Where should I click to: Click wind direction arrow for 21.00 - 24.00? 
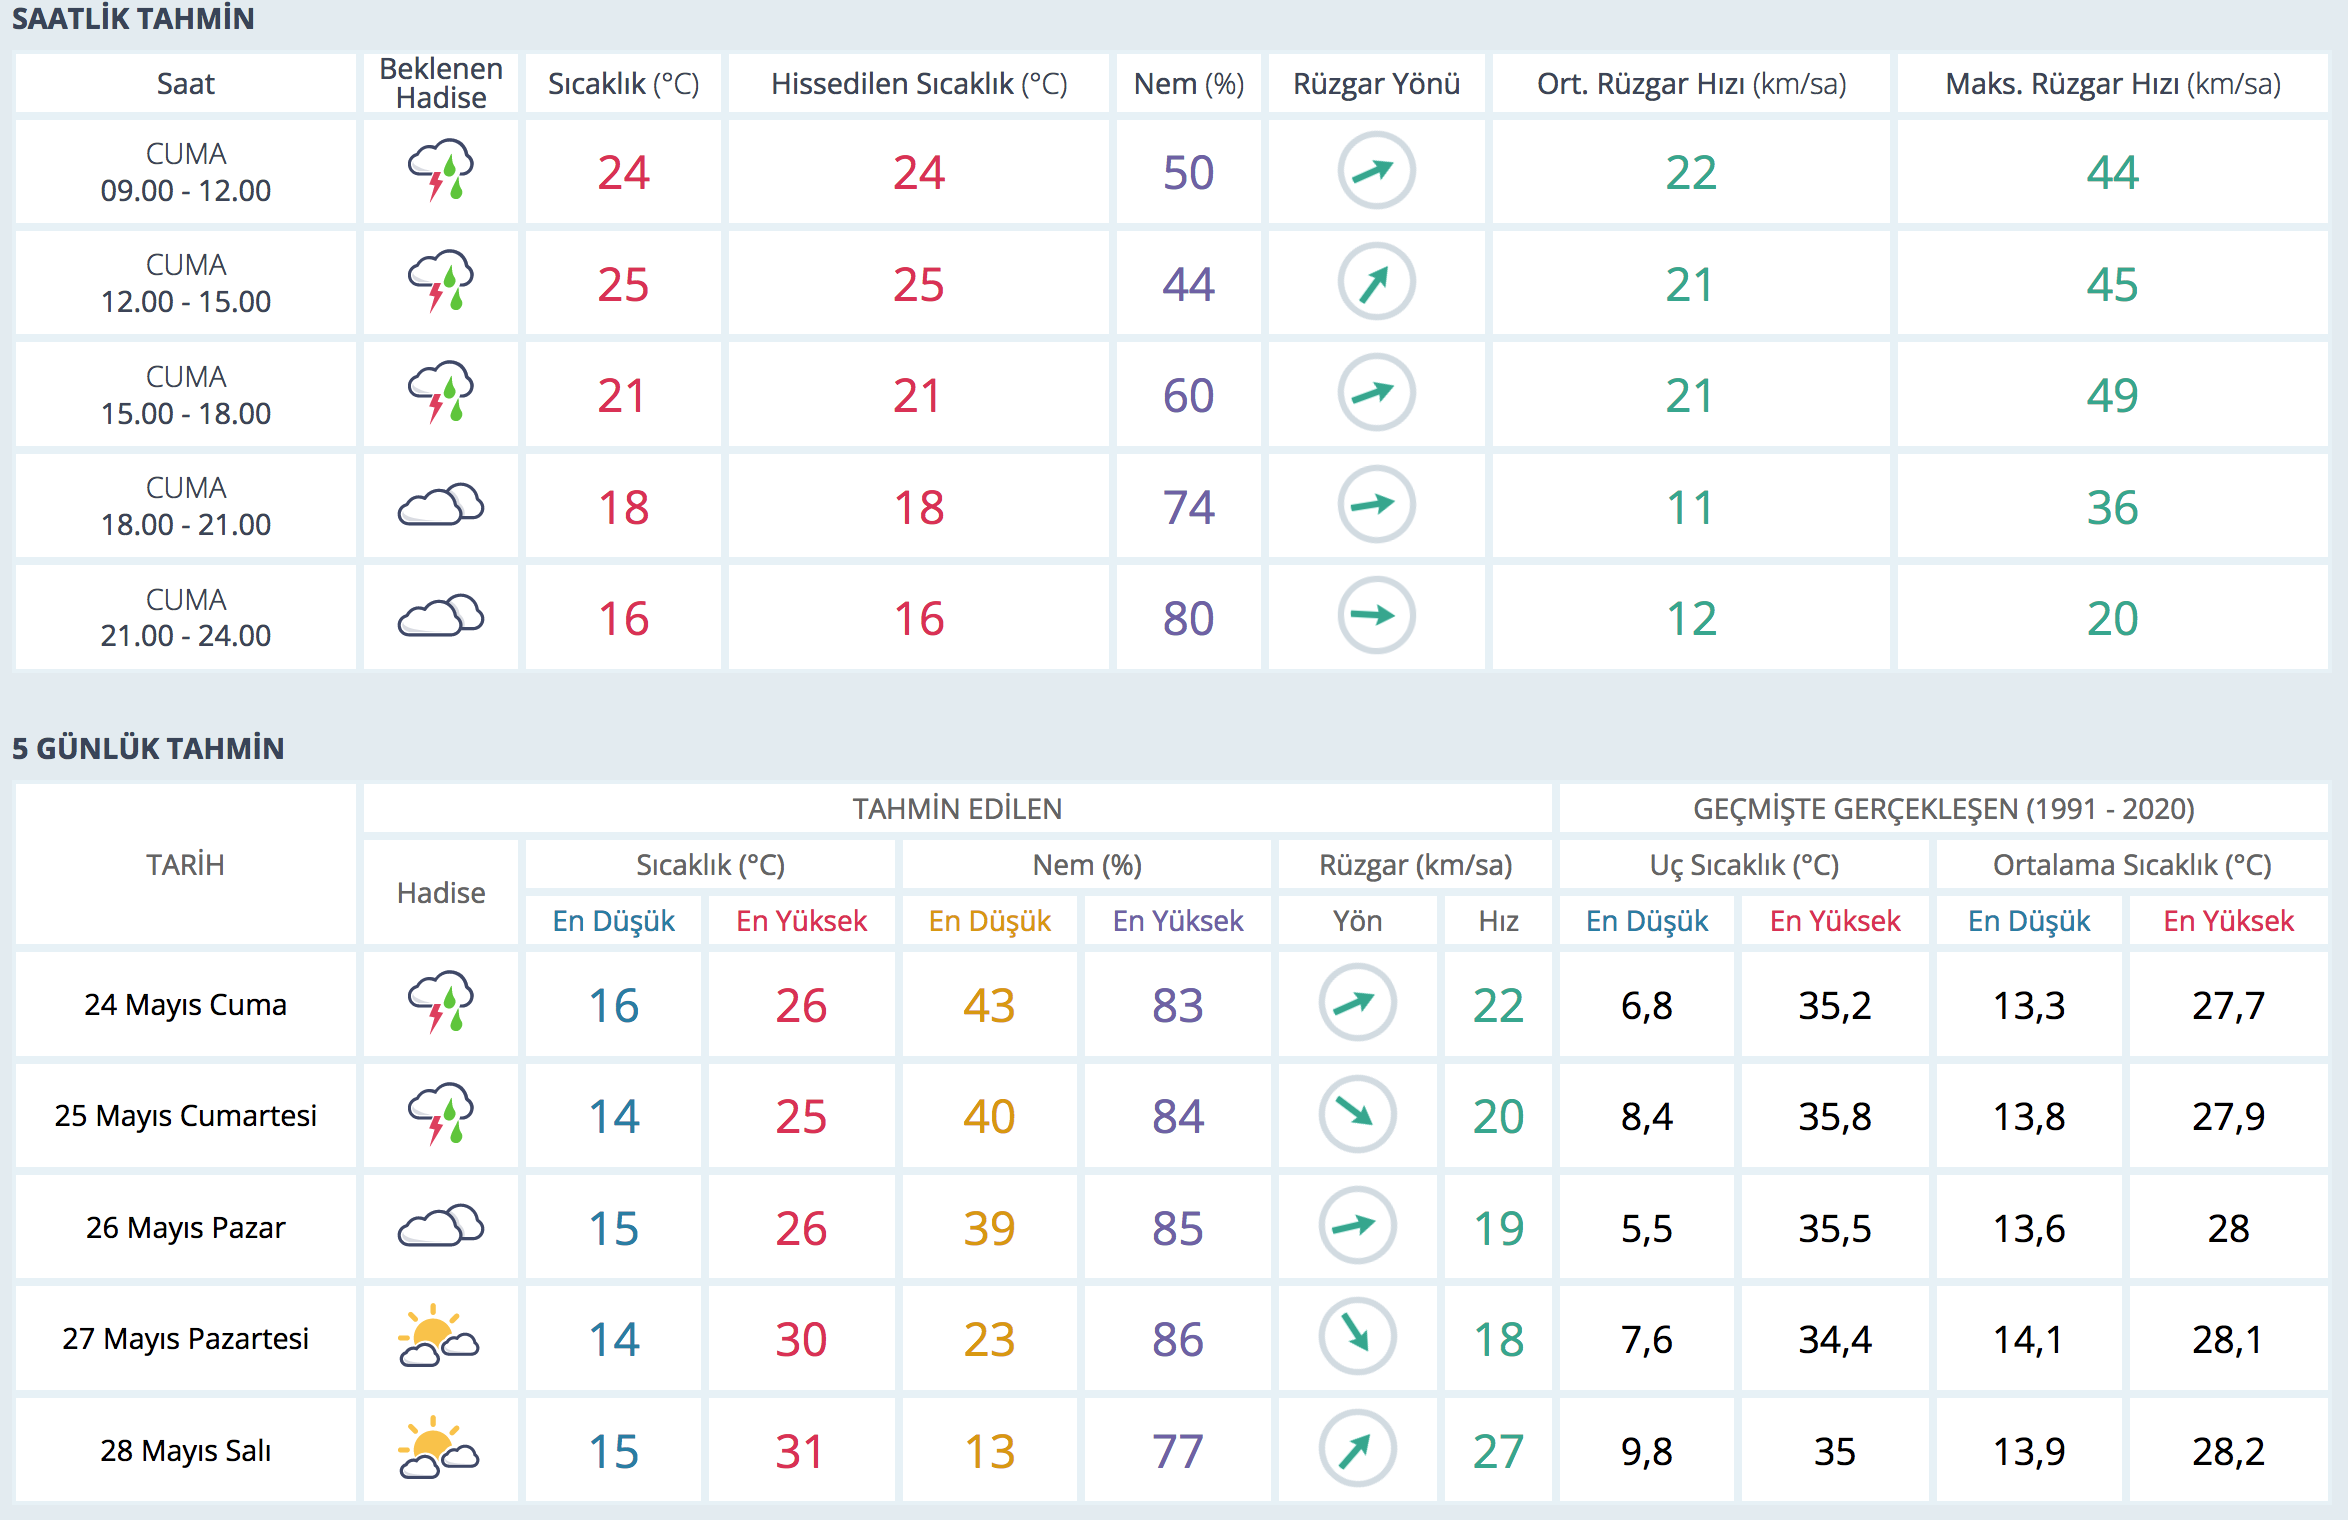click(1376, 616)
